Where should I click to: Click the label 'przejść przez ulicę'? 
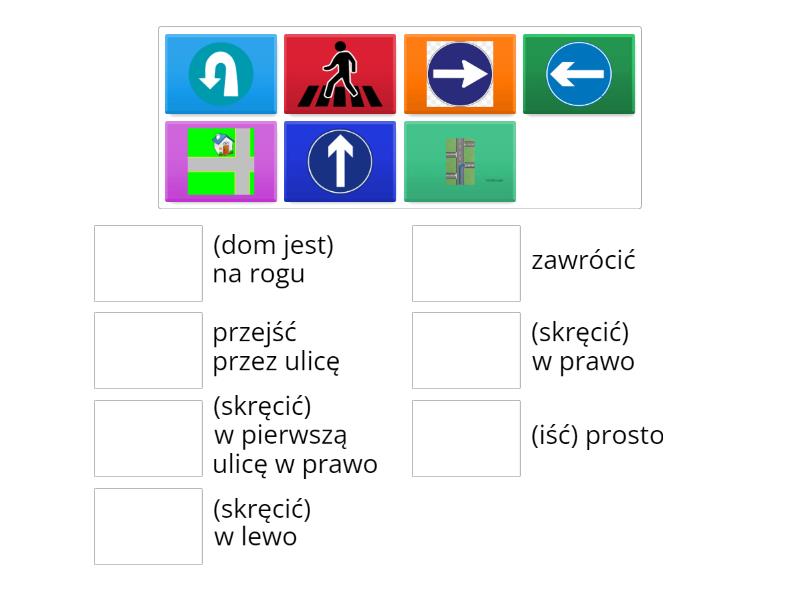[x=276, y=347]
